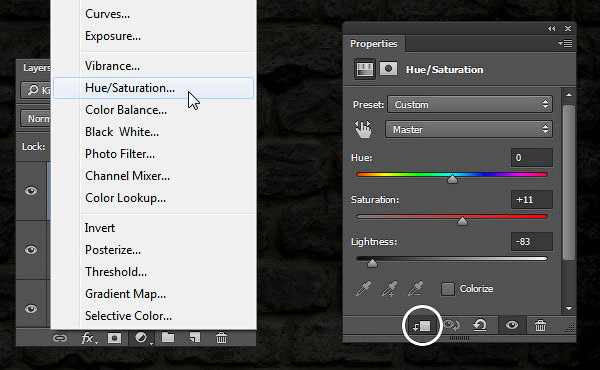Enable the Colorize checkbox
This screenshot has height=370, width=600.
pyautogui.click(x=448, y=289)
